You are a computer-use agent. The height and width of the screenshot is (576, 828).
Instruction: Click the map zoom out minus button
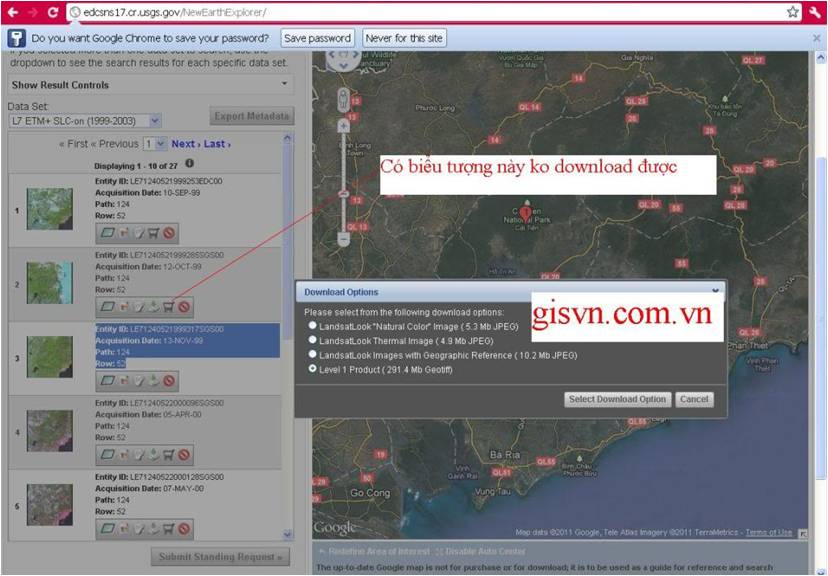pyautogui.click(x=344, y=239)
